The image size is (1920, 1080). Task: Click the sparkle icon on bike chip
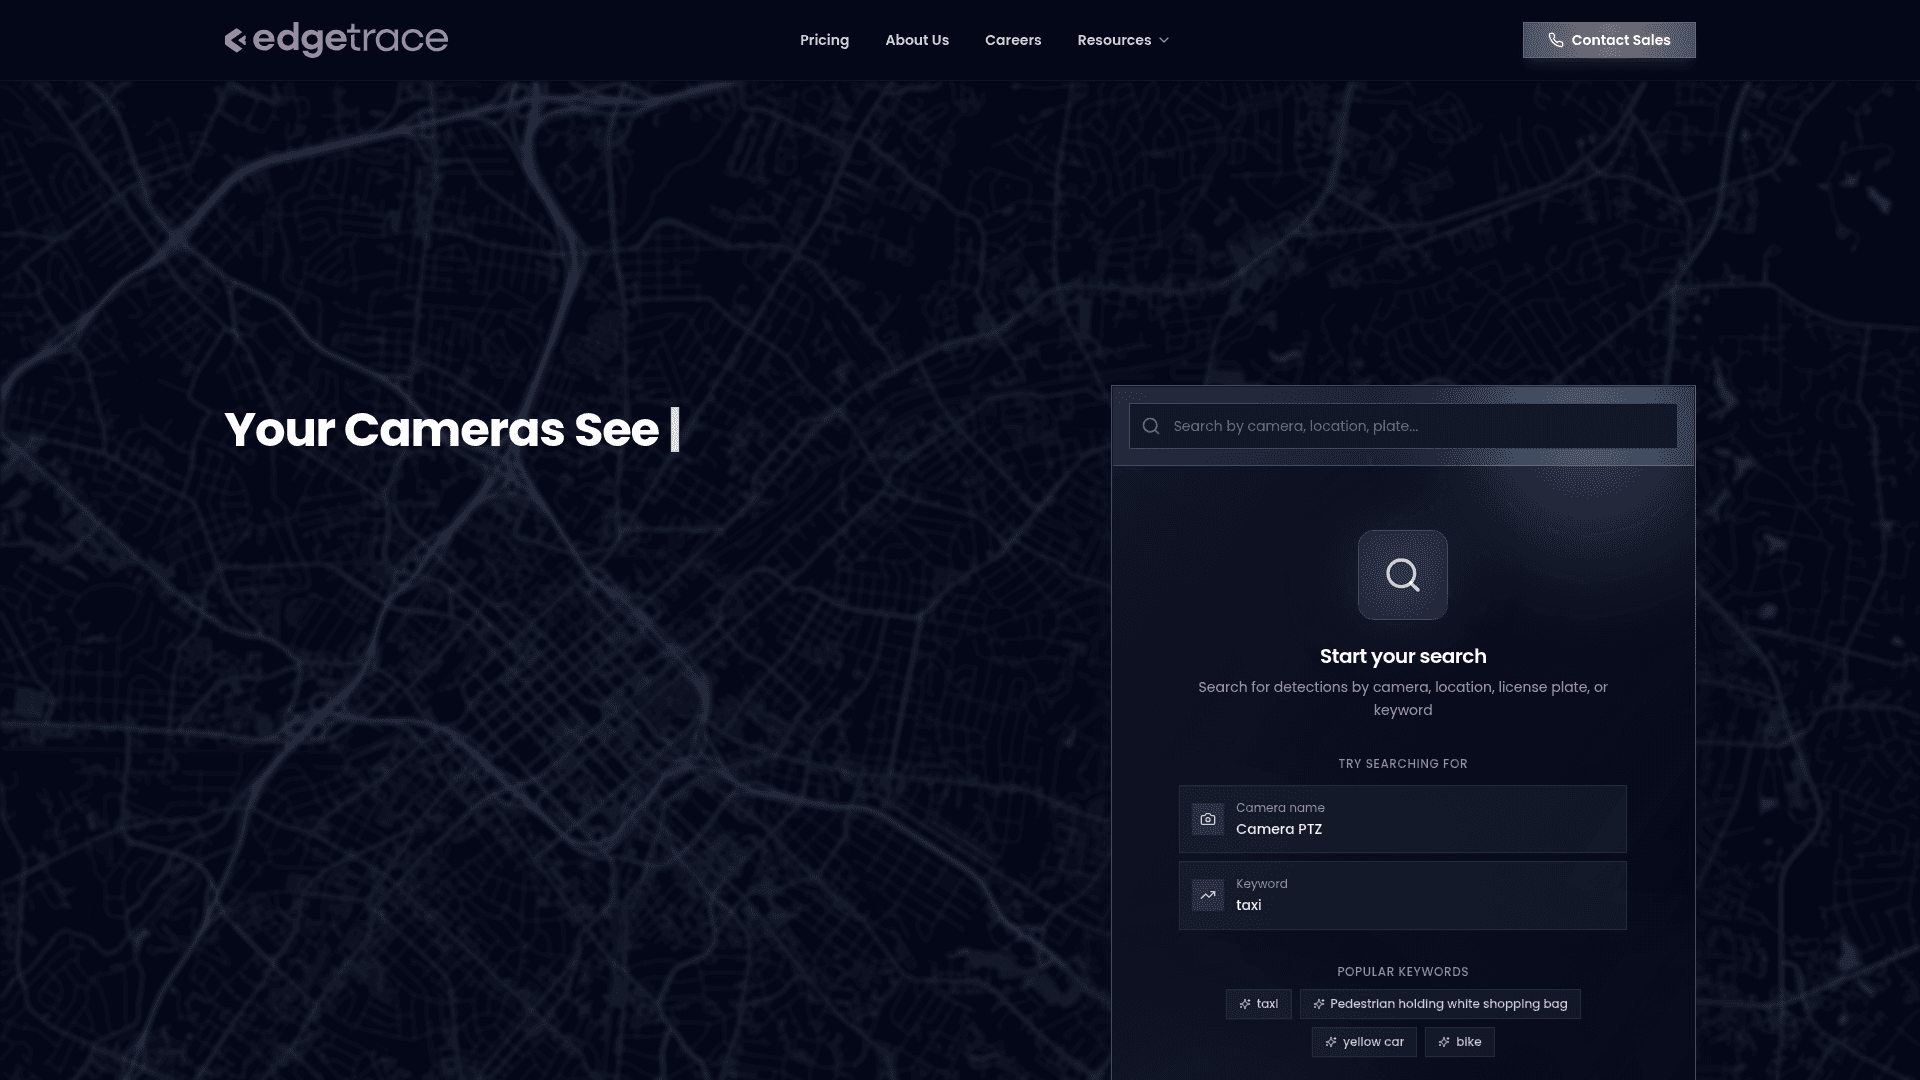click(1444, 1042)
